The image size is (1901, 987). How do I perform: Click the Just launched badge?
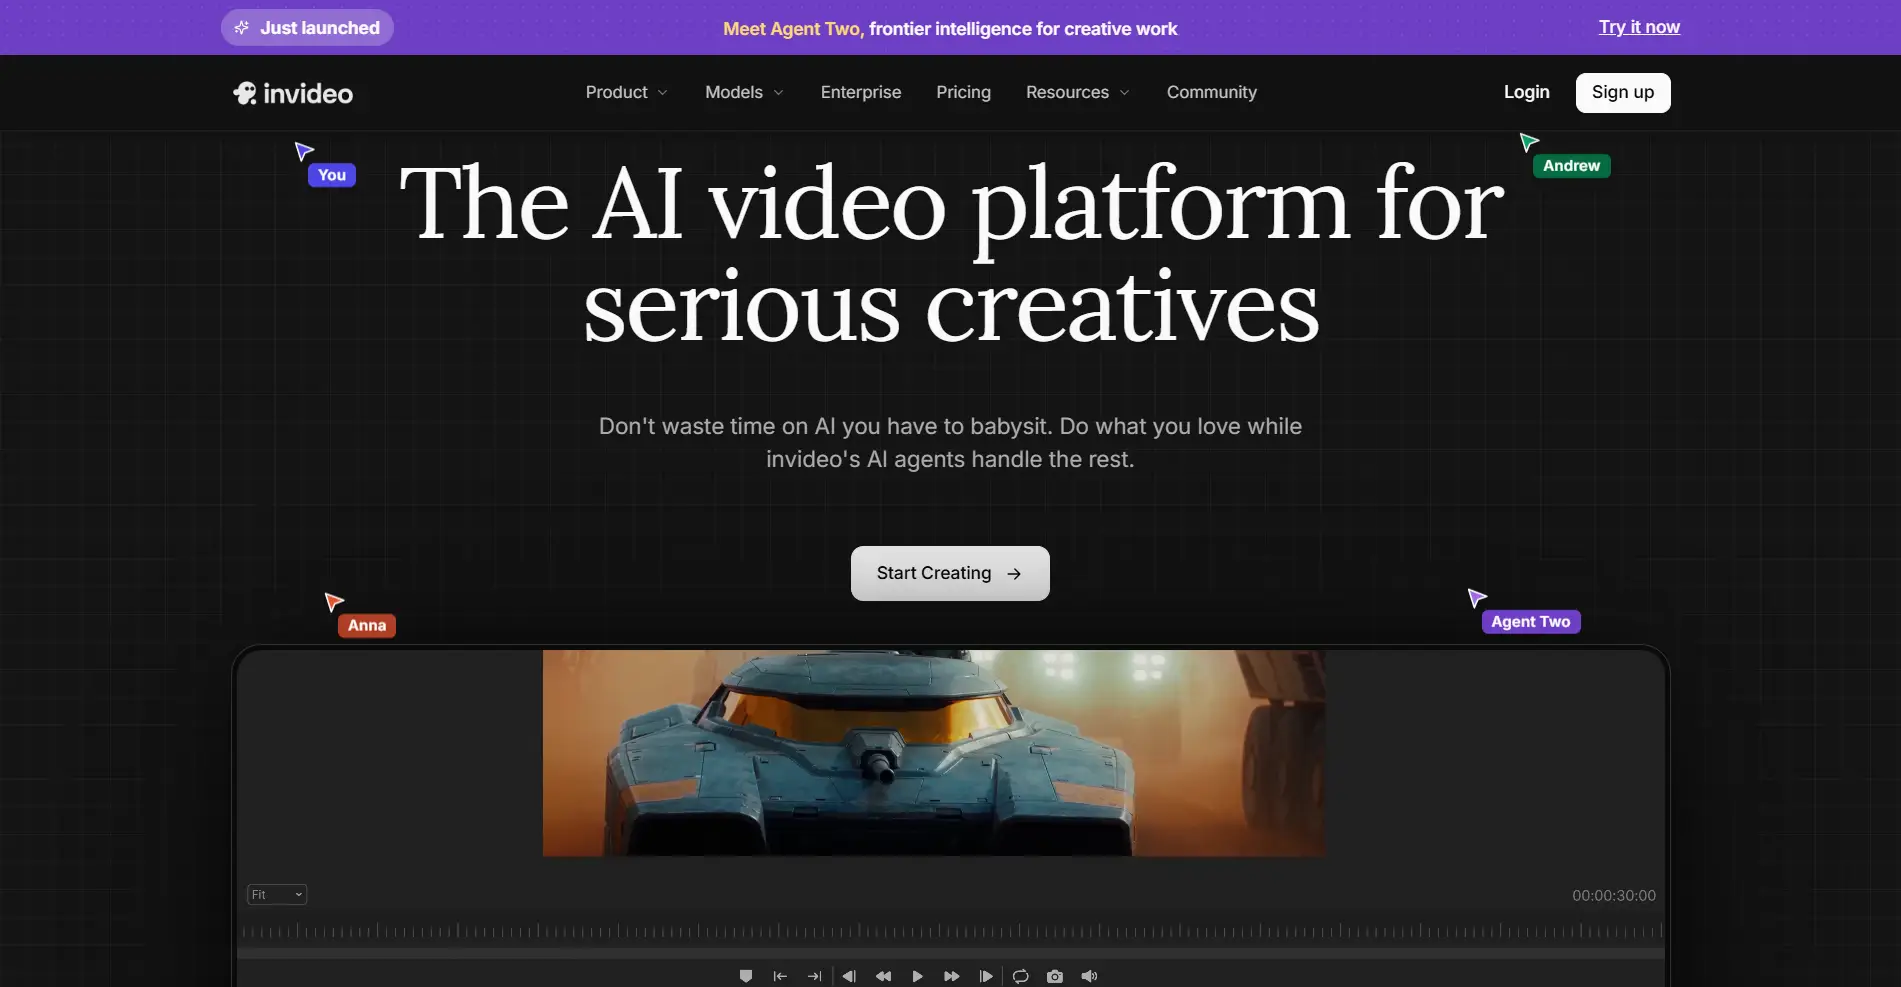[x=307, y=28]
